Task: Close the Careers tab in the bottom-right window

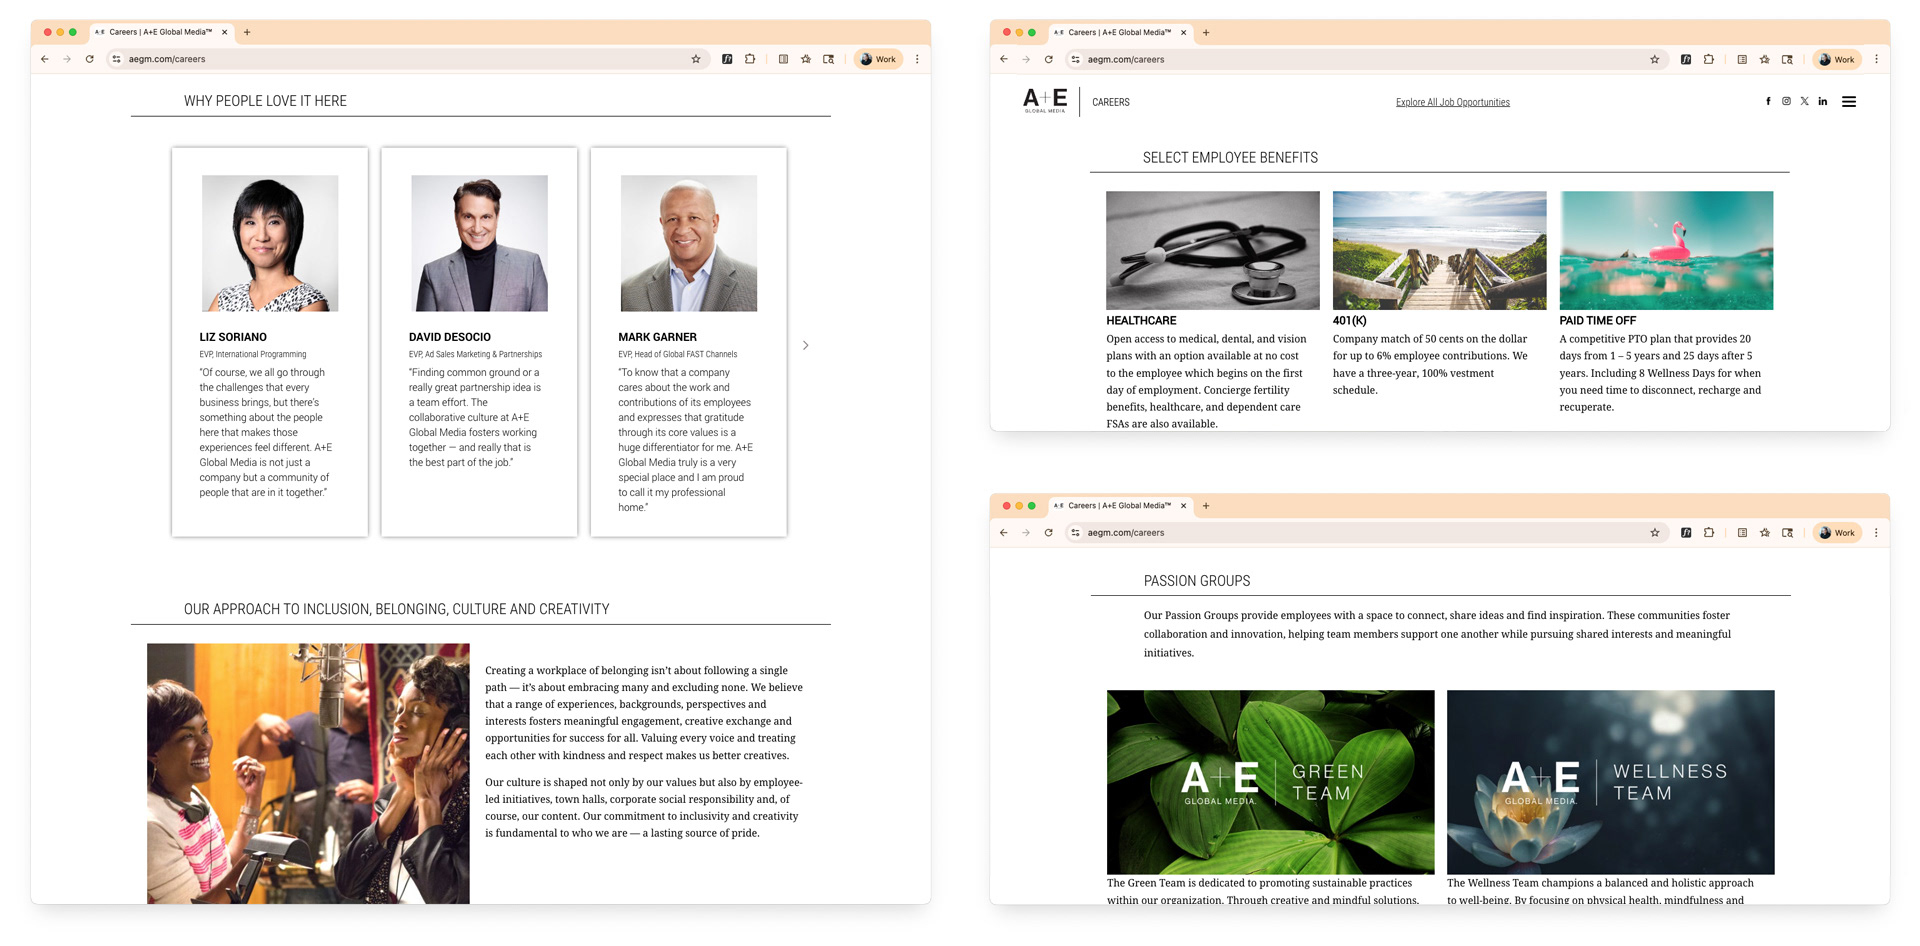Action: pos(1183,506)
